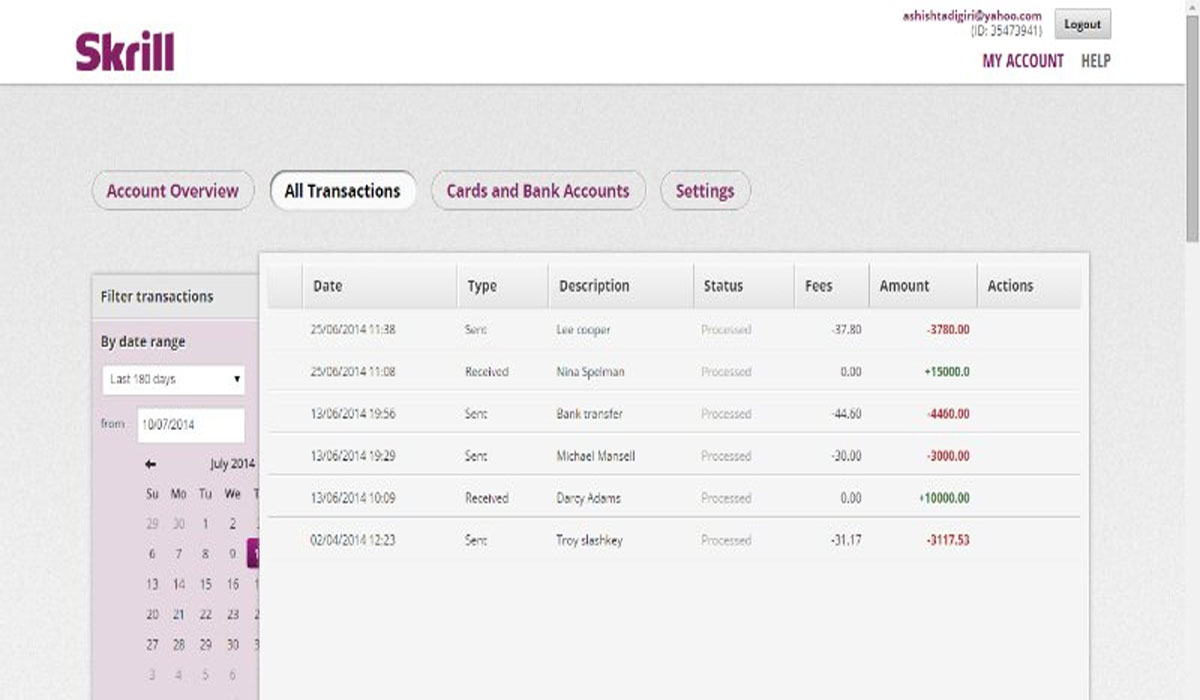Click the fee value -31.17

point(846,540)
